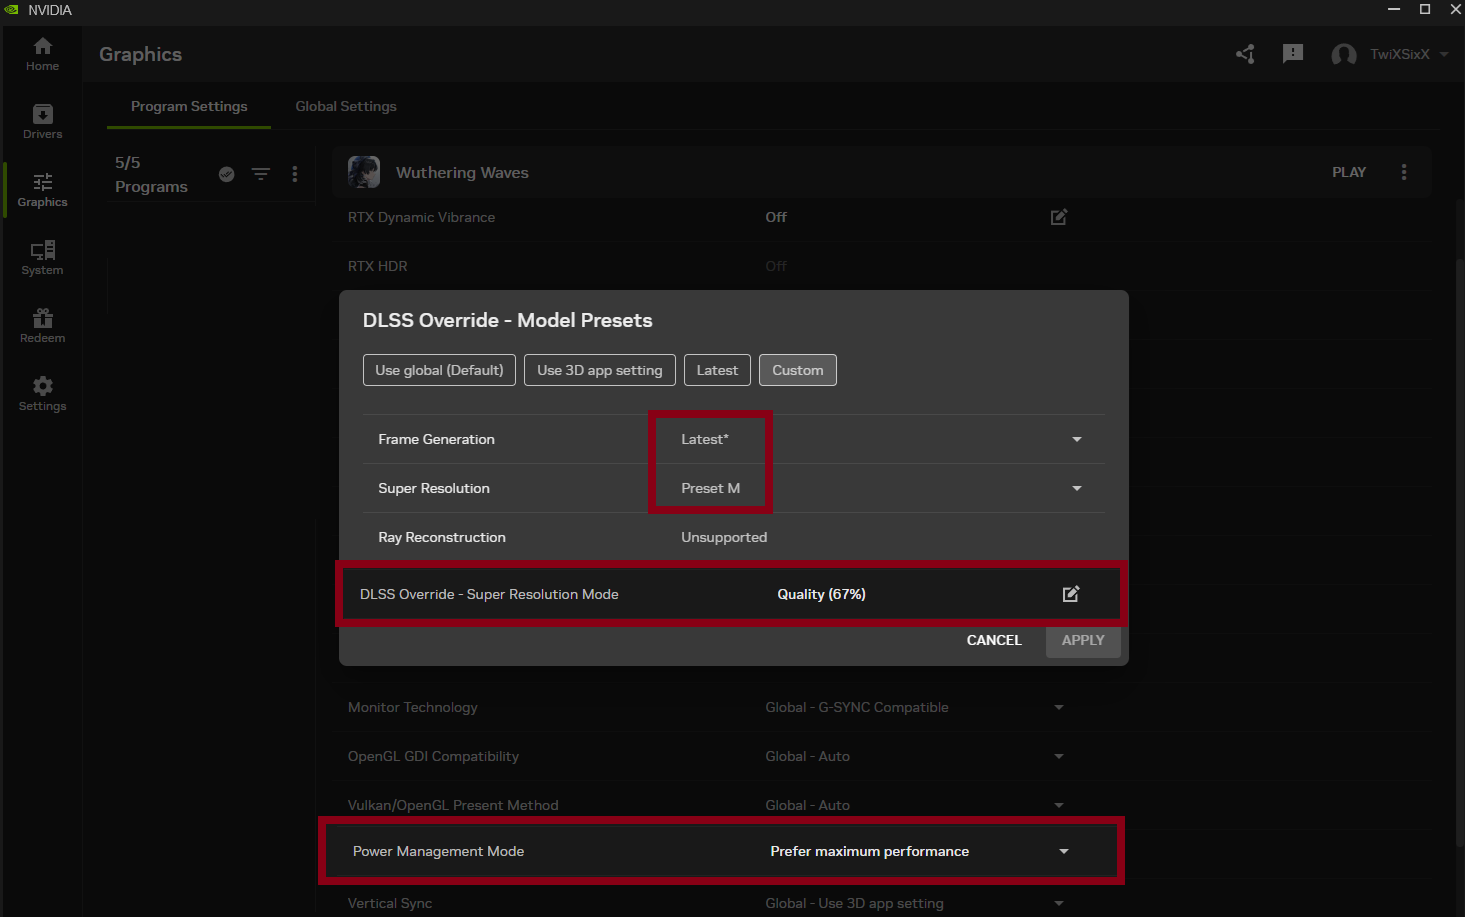Minimize the NVIDIA app window

coord(1394,10)
